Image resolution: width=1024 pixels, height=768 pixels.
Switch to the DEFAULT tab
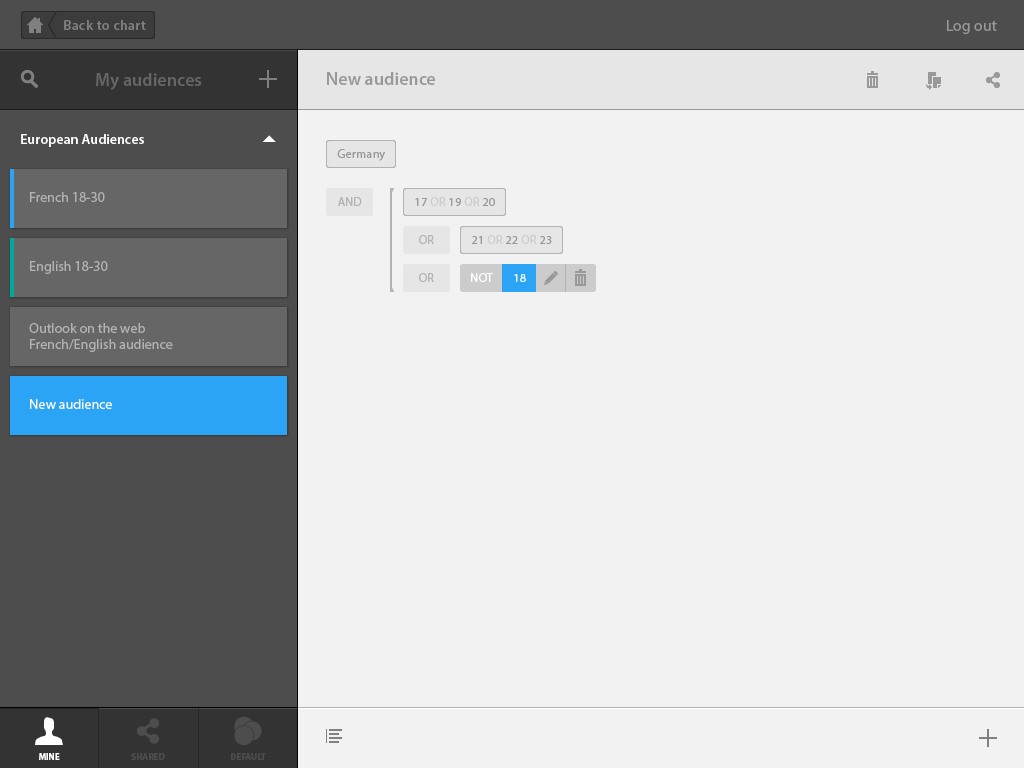[248, 739]
